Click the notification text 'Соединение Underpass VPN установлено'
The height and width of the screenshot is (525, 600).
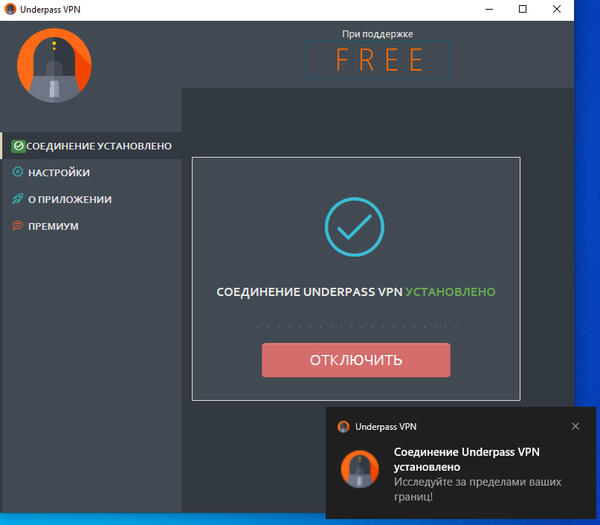click(466, 459)
